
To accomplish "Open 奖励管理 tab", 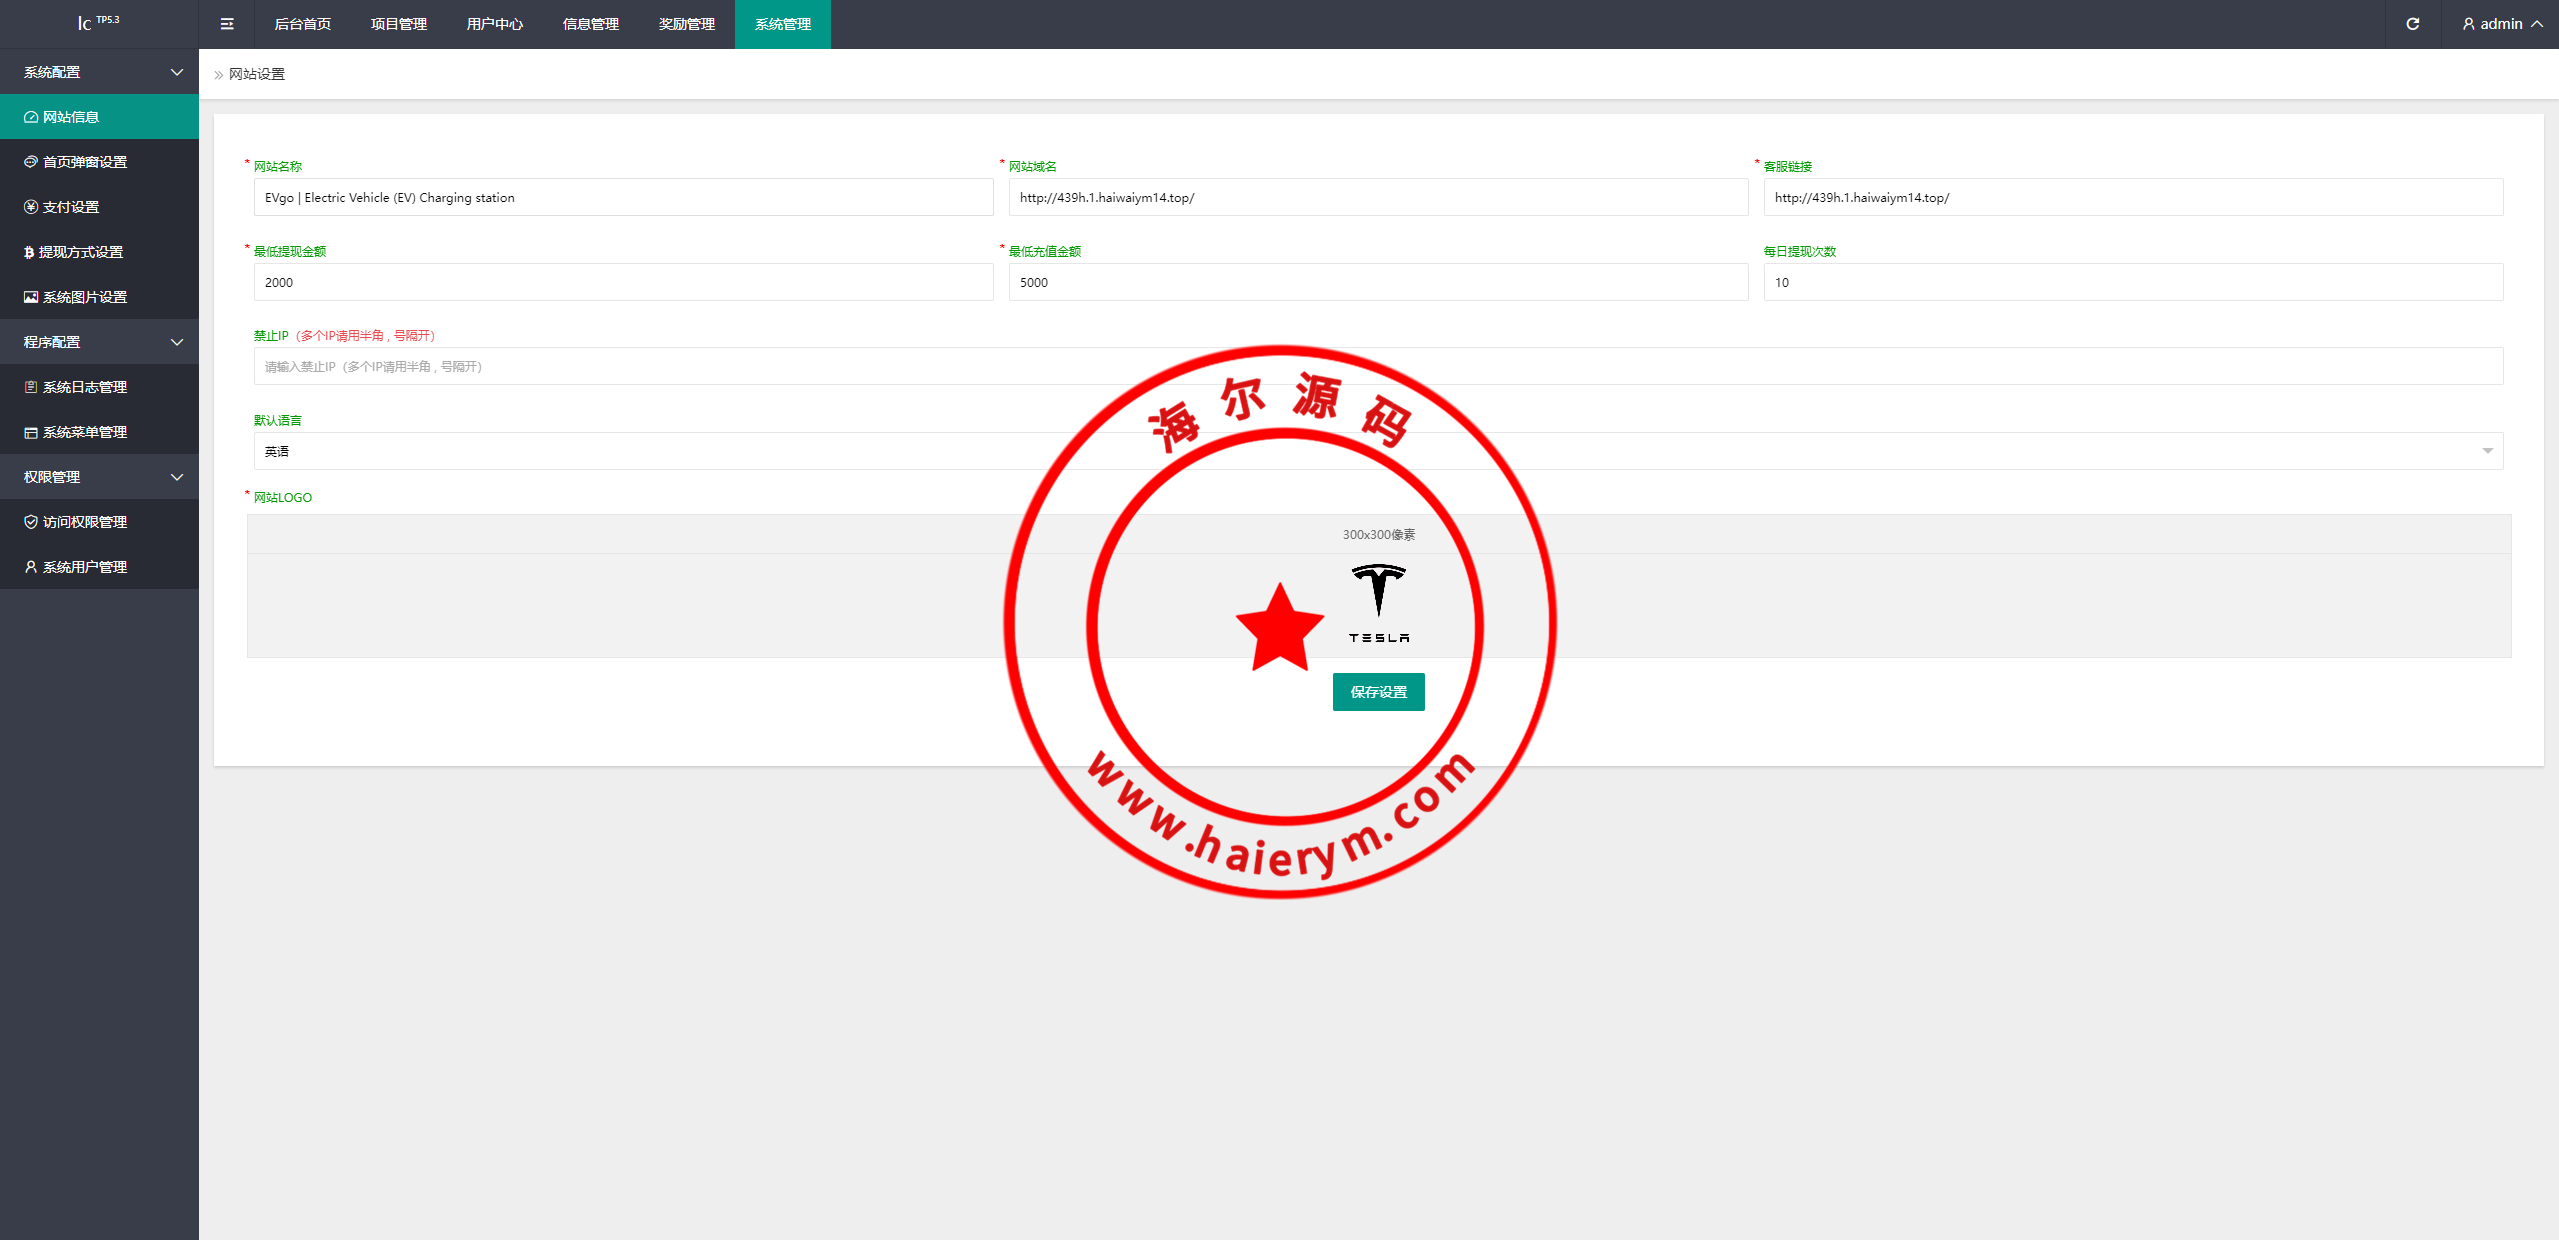I will point(687,24).
